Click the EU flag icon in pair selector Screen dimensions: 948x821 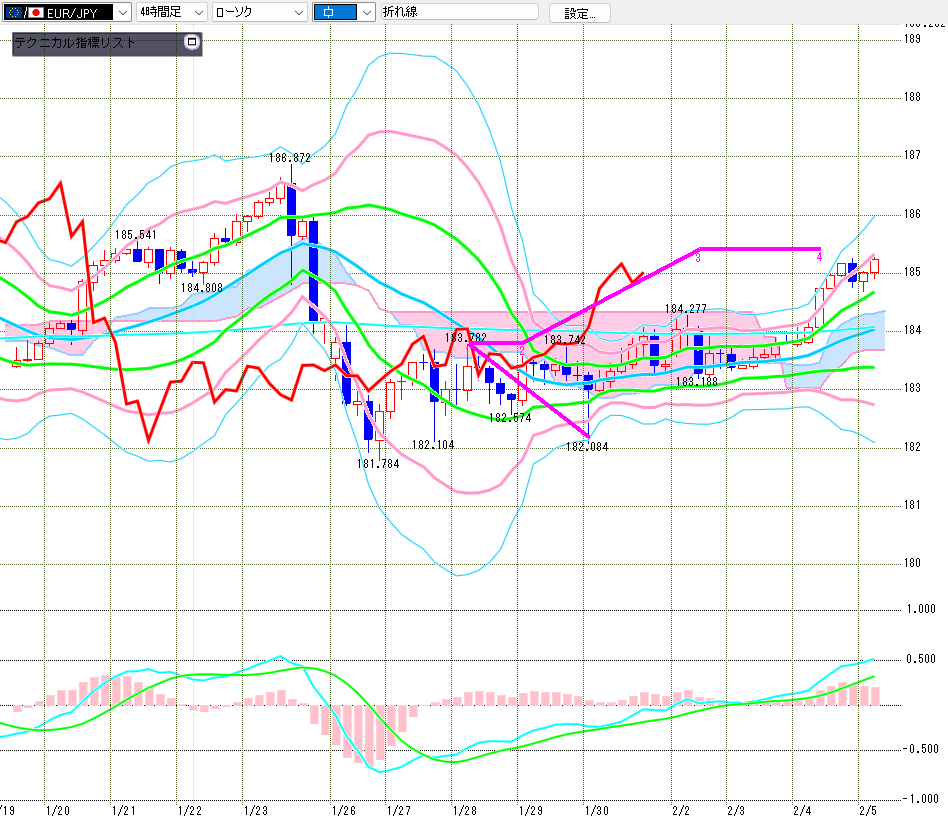pos(13,13)
